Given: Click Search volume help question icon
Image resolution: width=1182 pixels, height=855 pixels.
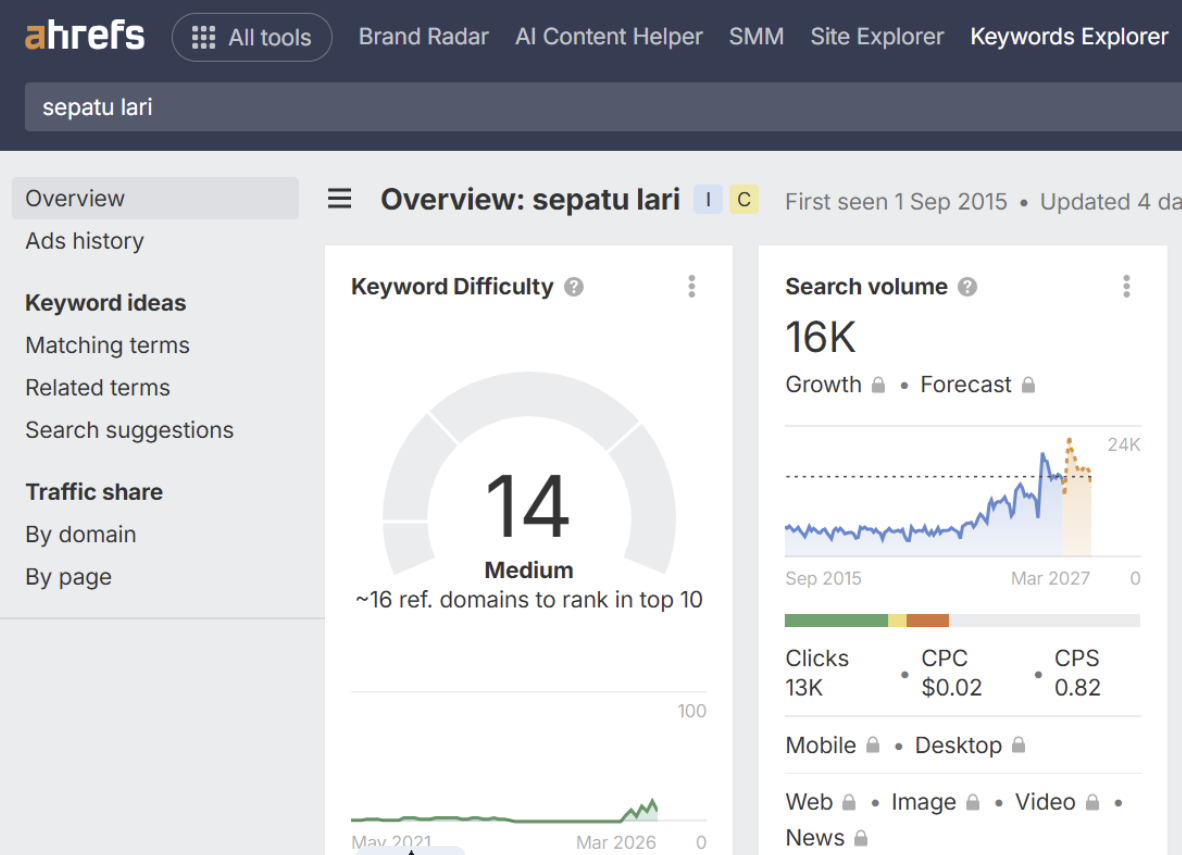Looking at the screenshot, I should pos(967,287).
